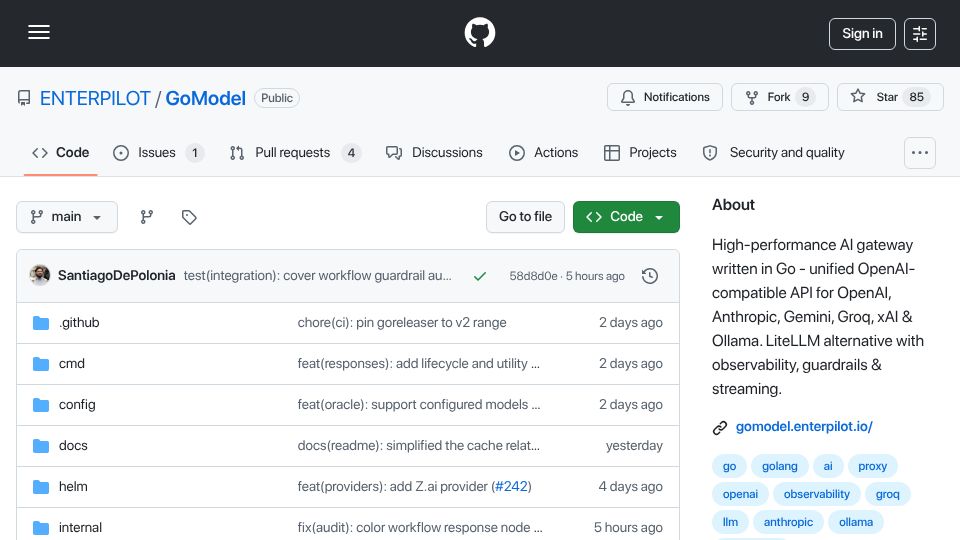Expand the more tabs ellipsis menu
The image size is (960, 540).
coord(920,153)
